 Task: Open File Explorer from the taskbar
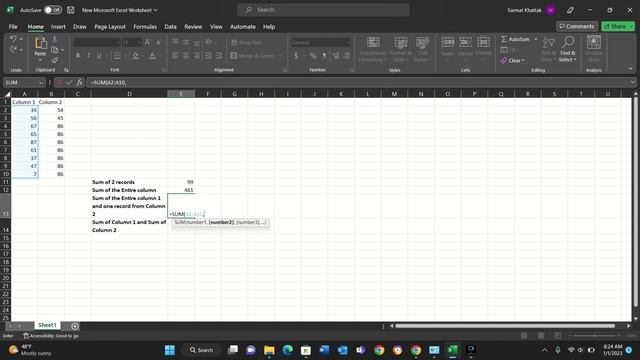tap(269, 350)
